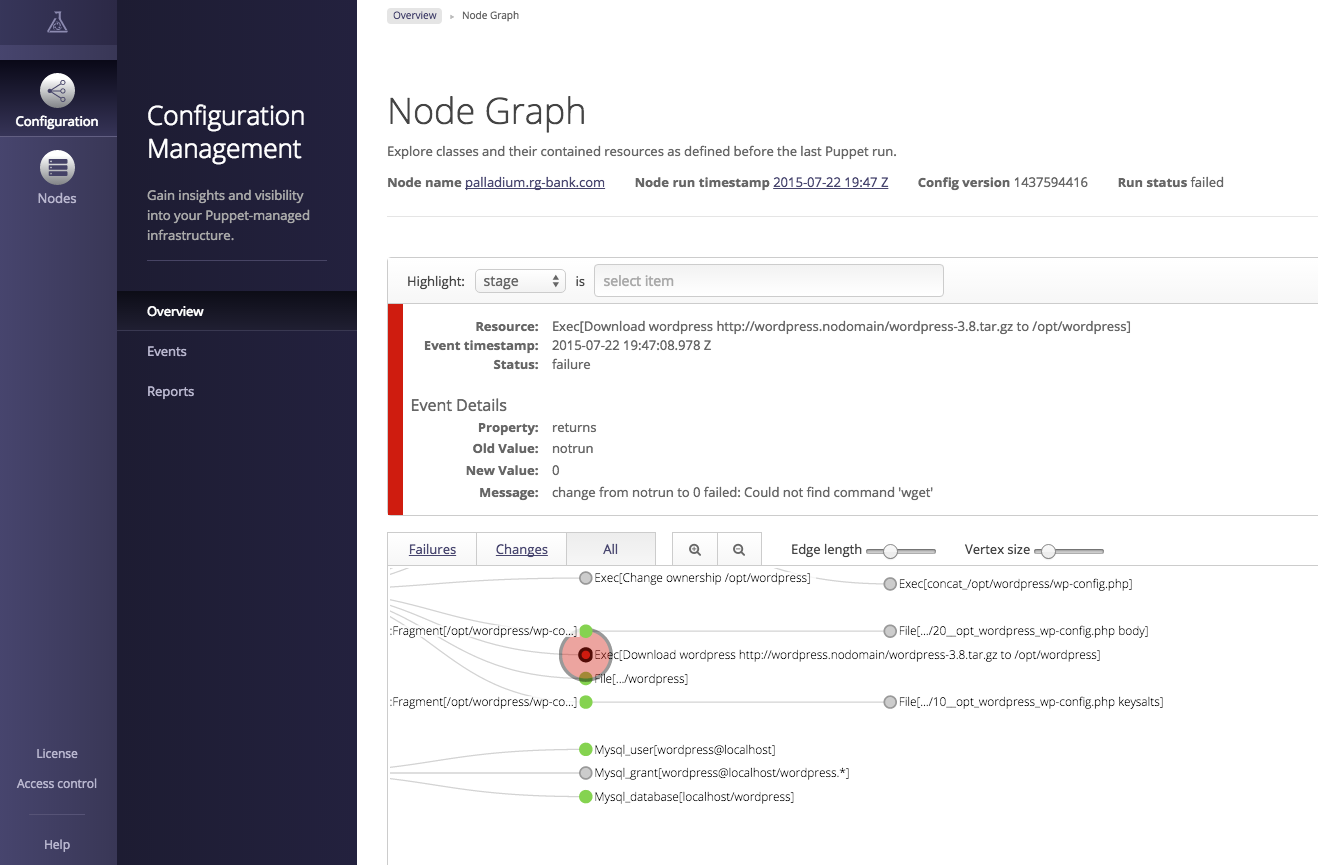
Task: Click the Access control link at bottom left
Action: point(57,783)
